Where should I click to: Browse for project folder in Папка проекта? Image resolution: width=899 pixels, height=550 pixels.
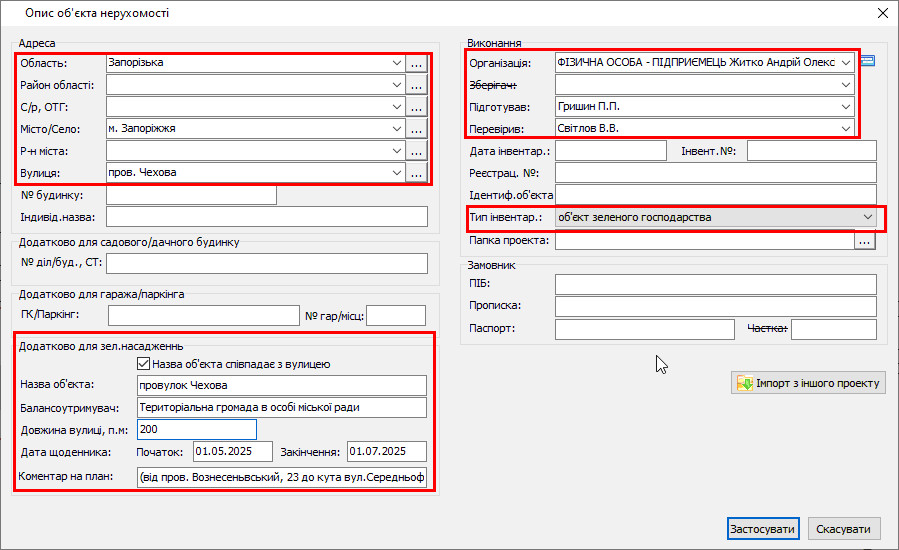coord(865,241)
